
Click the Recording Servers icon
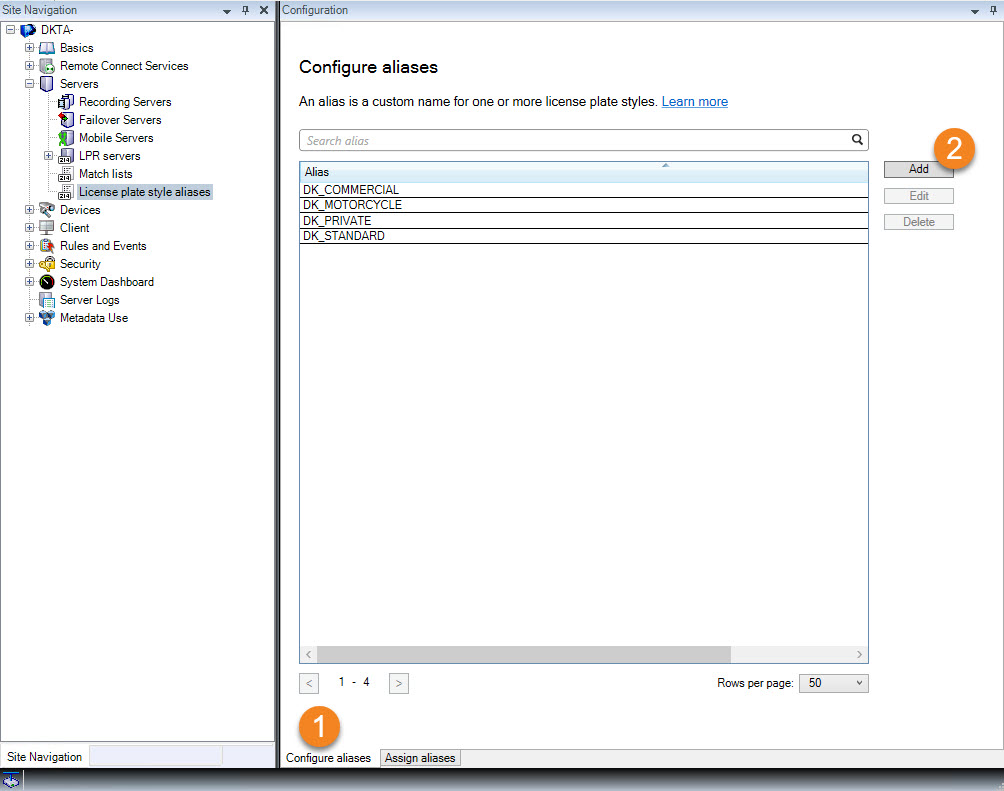point(66,102)
